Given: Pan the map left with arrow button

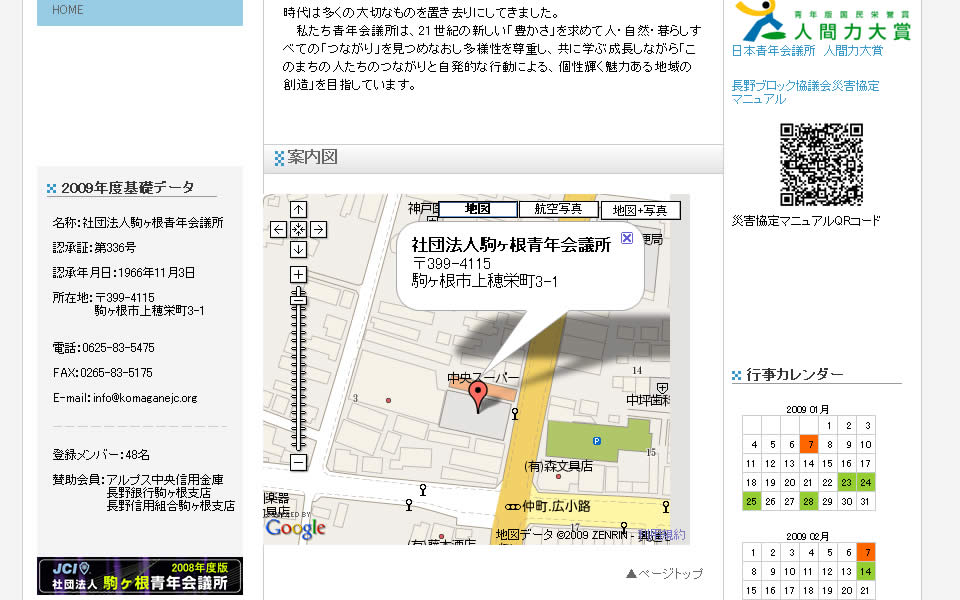Looking at the screenshot, I should (279, 230).
